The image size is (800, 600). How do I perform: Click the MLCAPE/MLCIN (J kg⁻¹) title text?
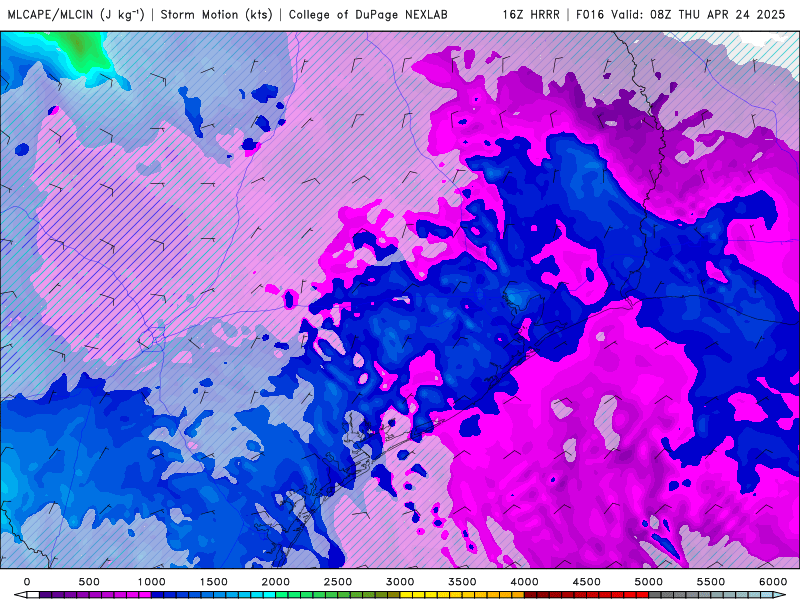[x=76, y=14]
